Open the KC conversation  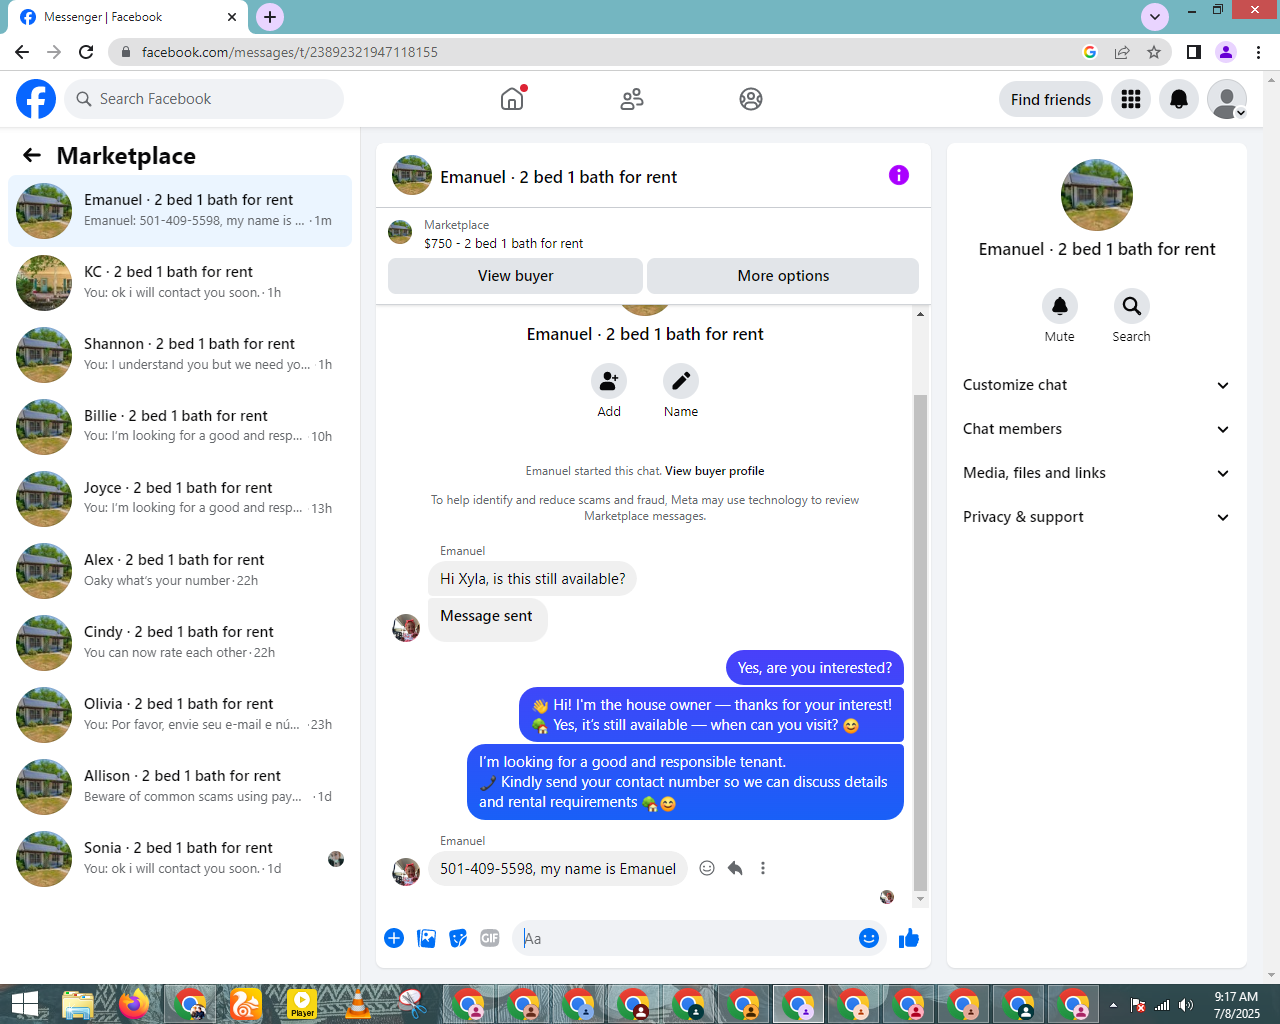coord(180,282)
